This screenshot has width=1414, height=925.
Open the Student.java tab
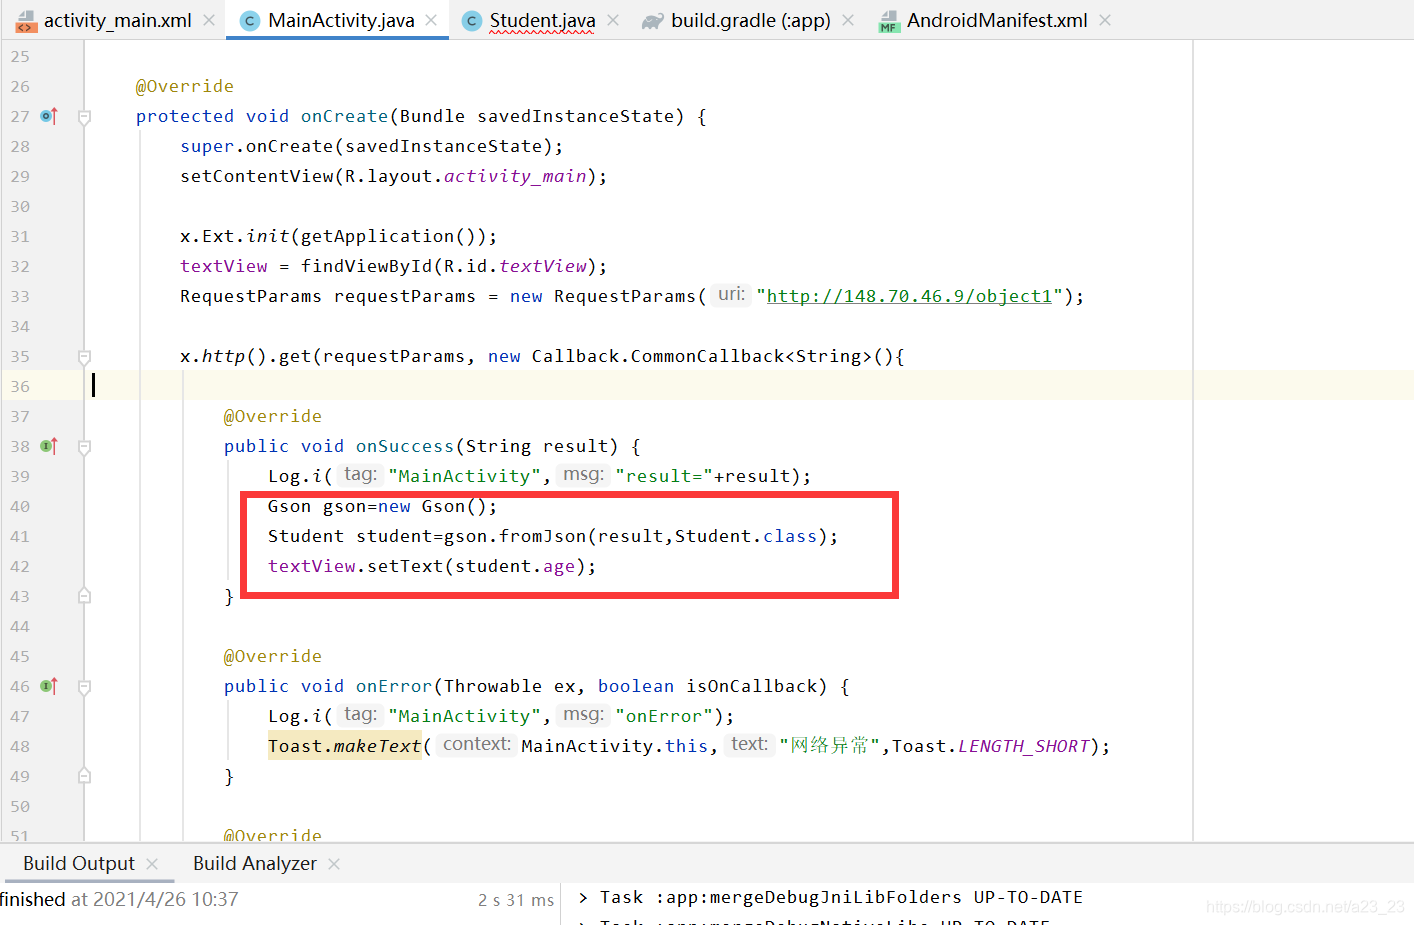coord(542,20)
